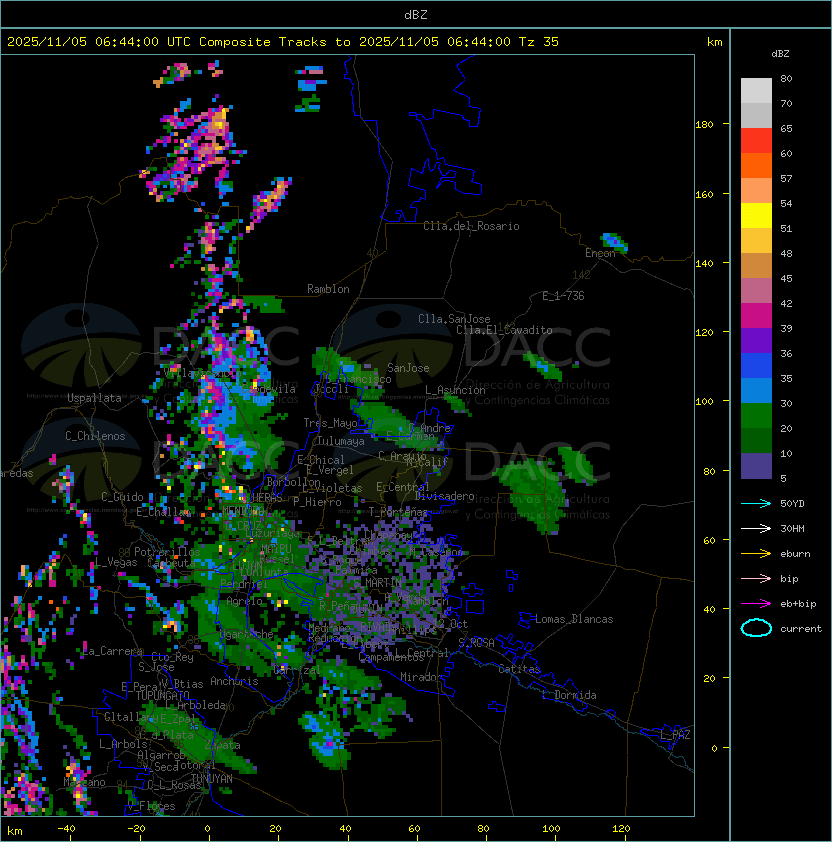The height and width of the screenshot is (842, 832).
Task: Click the 'La_Carrera' map label
Action: click(113, 651)
